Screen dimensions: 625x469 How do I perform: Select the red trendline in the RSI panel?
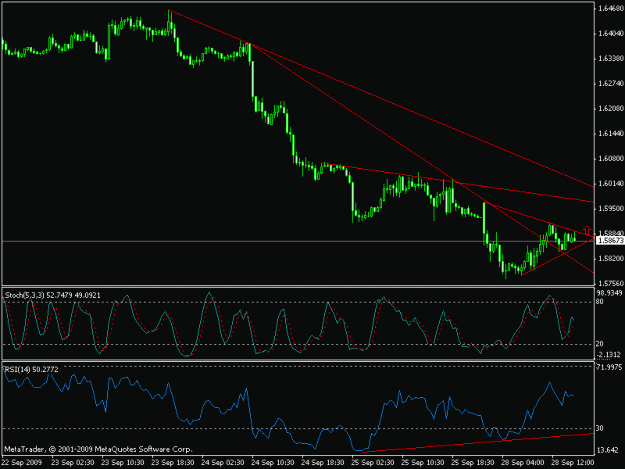[478, 443]
